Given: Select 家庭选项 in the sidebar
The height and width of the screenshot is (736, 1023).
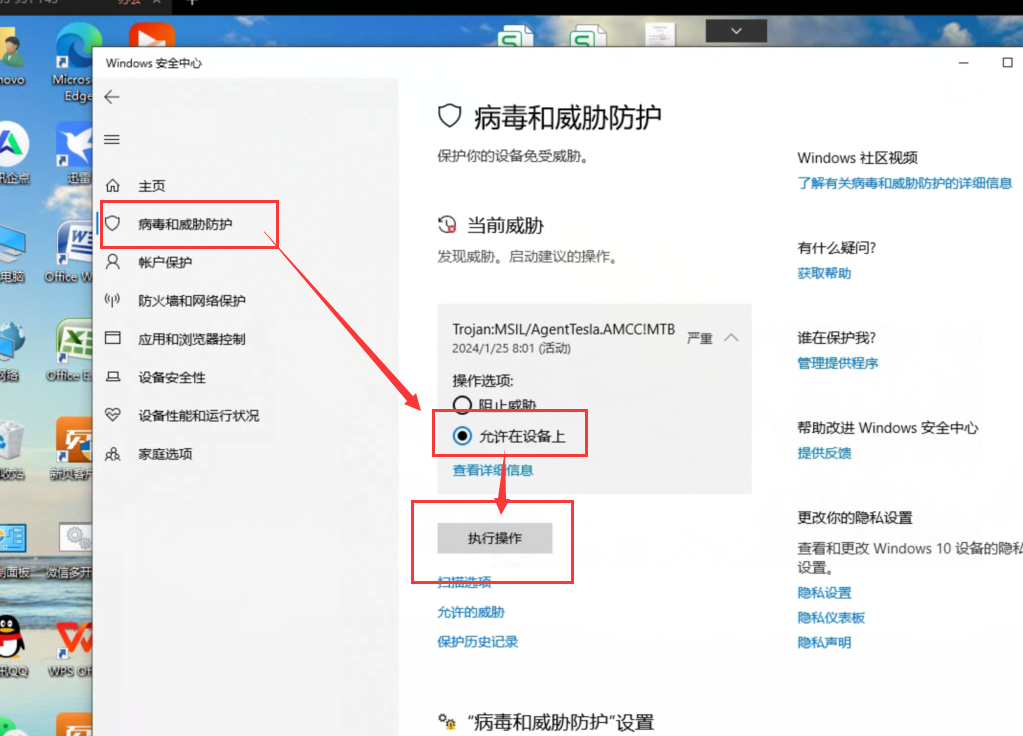Looking at the screenshot, I should pyautogui.click(x=165, y=454).
